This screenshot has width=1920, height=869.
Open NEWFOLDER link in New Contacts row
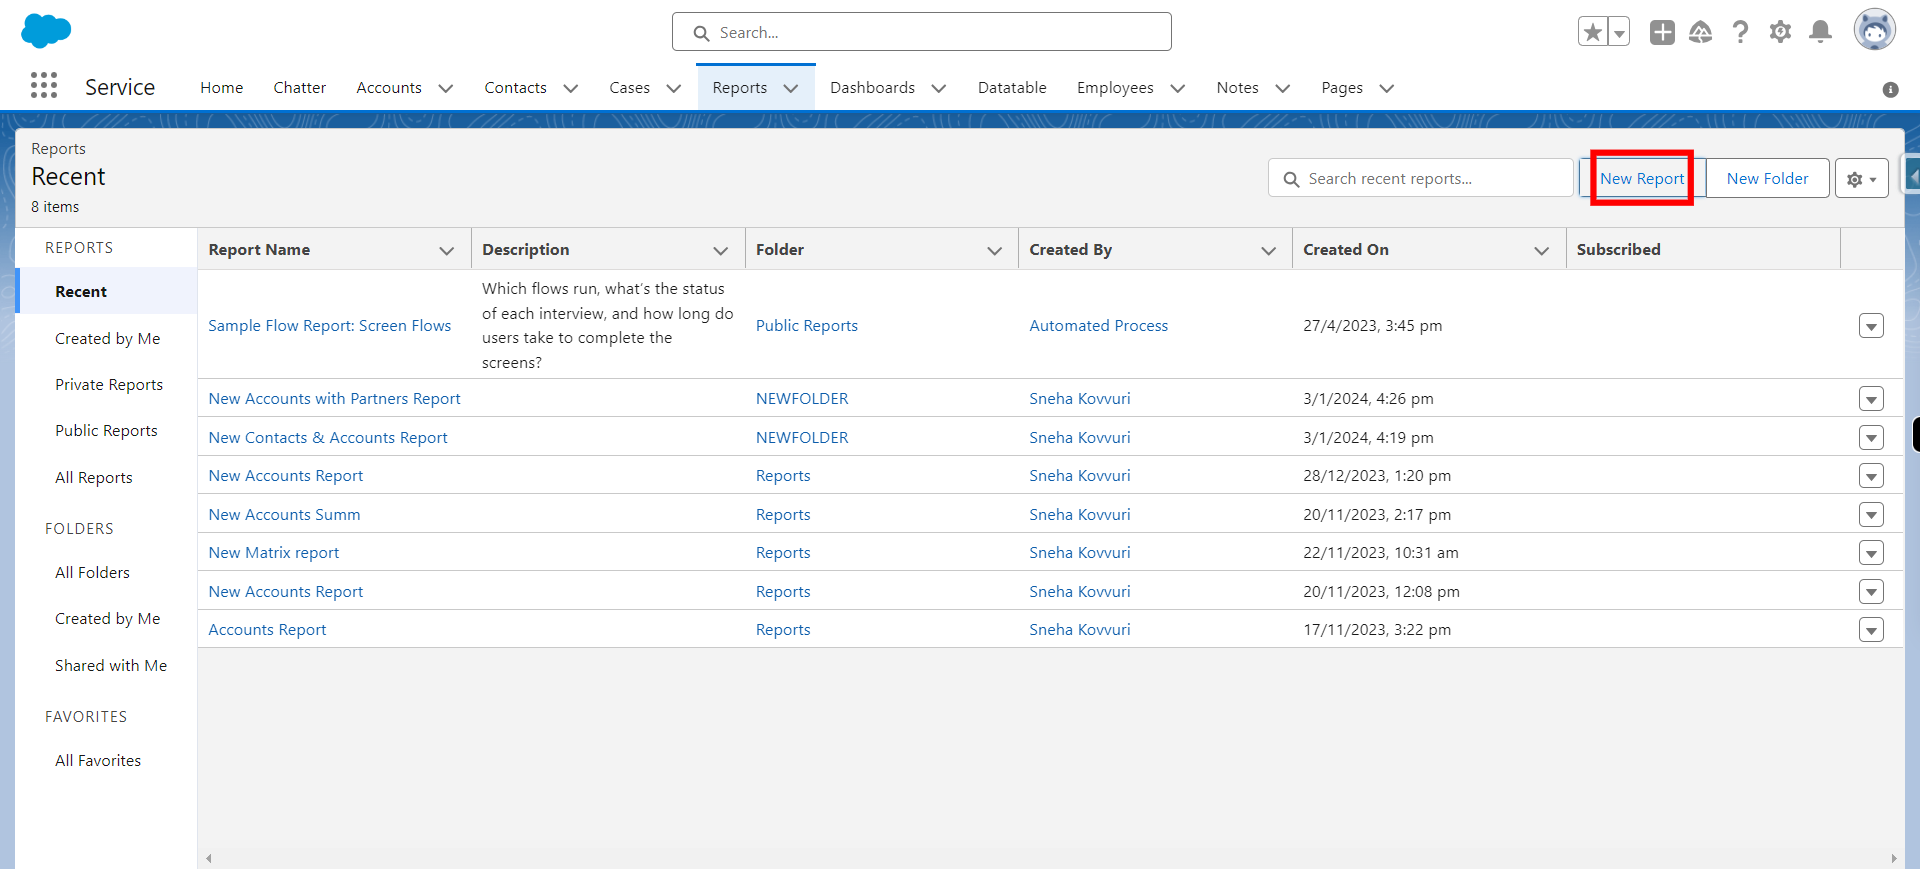tap(802, 438)
